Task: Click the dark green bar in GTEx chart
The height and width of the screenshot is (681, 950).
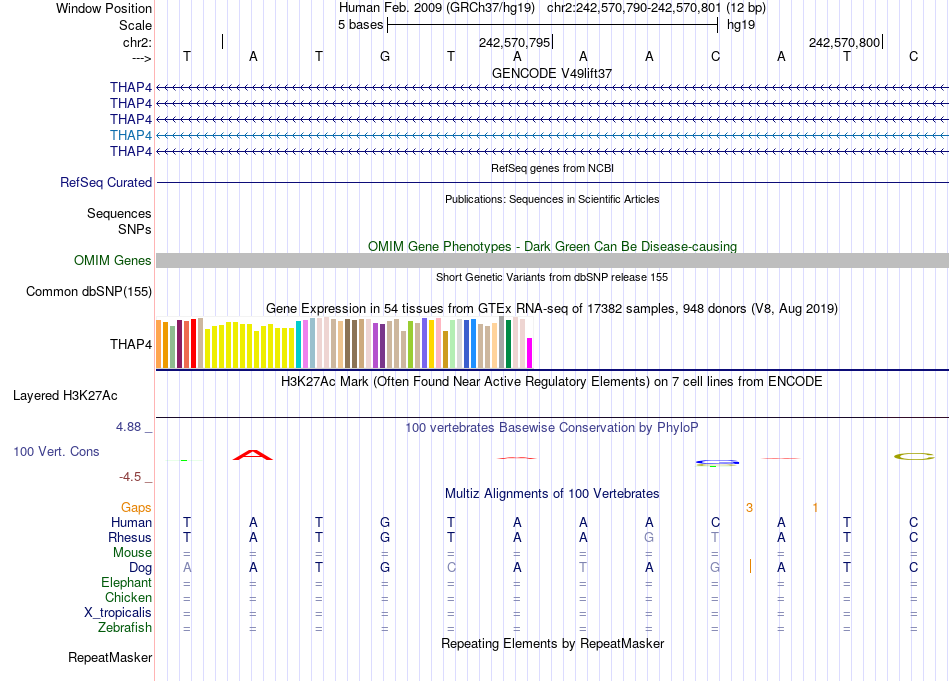Action: coord(508,344)
